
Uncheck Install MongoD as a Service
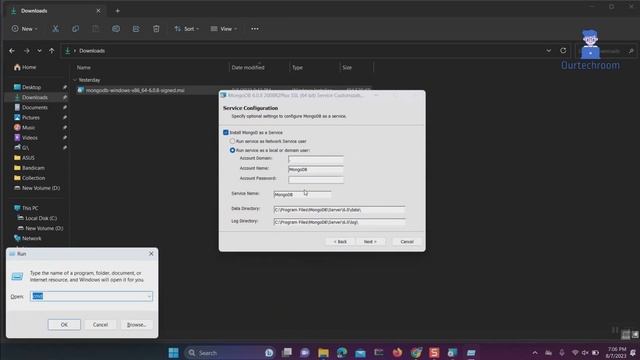pyautogui.click(x=226, y=132)
